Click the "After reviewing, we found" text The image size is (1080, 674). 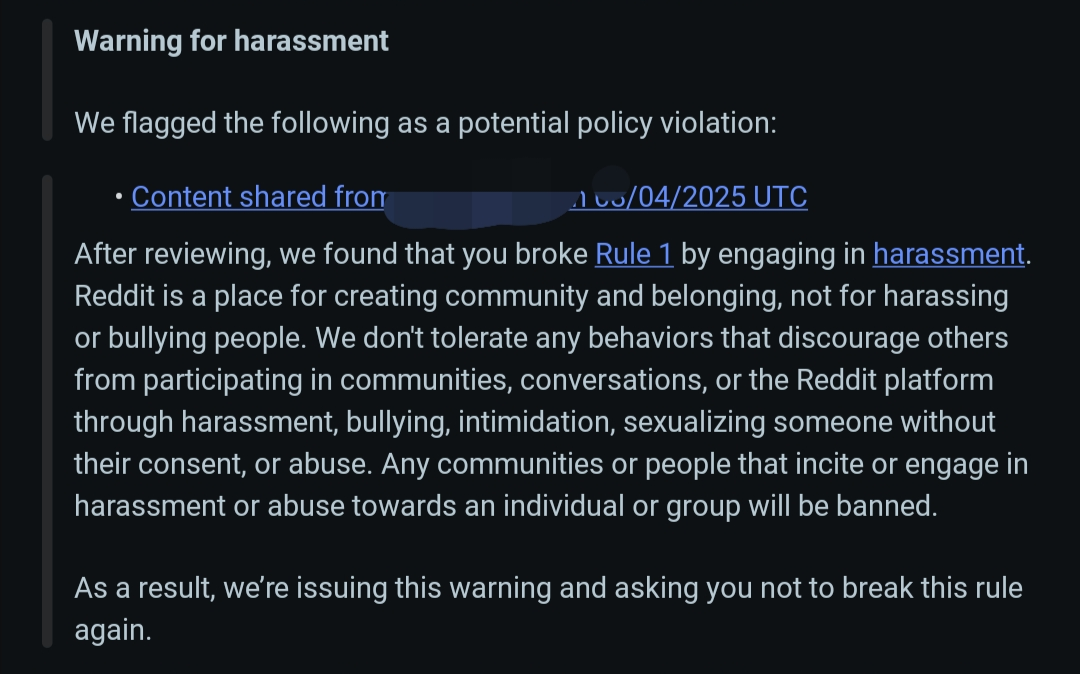pyautogui.click(x=250, y=254)
